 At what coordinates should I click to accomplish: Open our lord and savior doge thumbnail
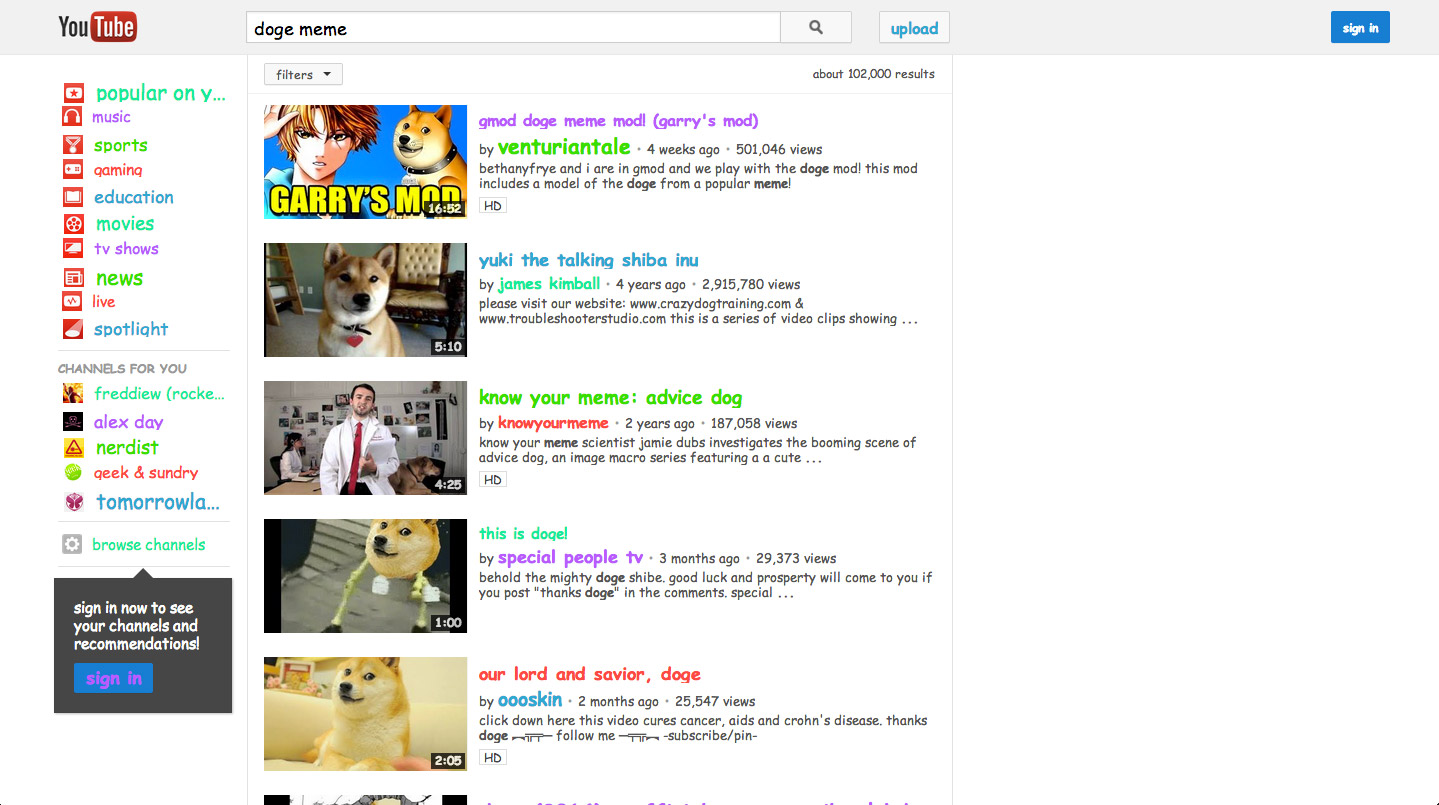365,714
